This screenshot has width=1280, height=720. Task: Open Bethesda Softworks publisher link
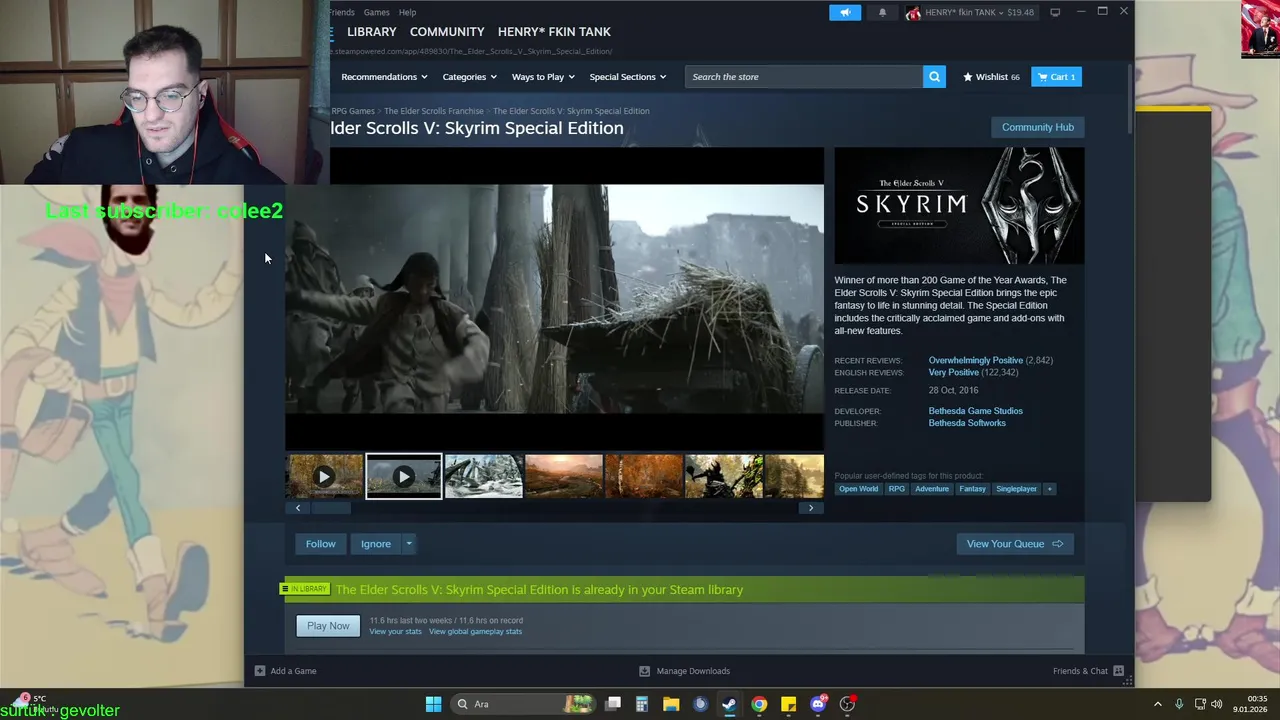(967, 423)
